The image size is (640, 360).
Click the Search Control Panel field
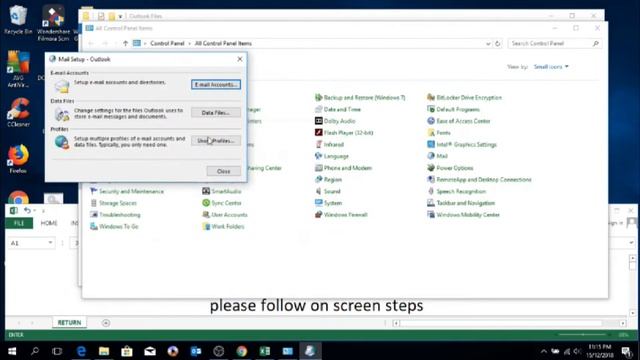coord(555,43)
